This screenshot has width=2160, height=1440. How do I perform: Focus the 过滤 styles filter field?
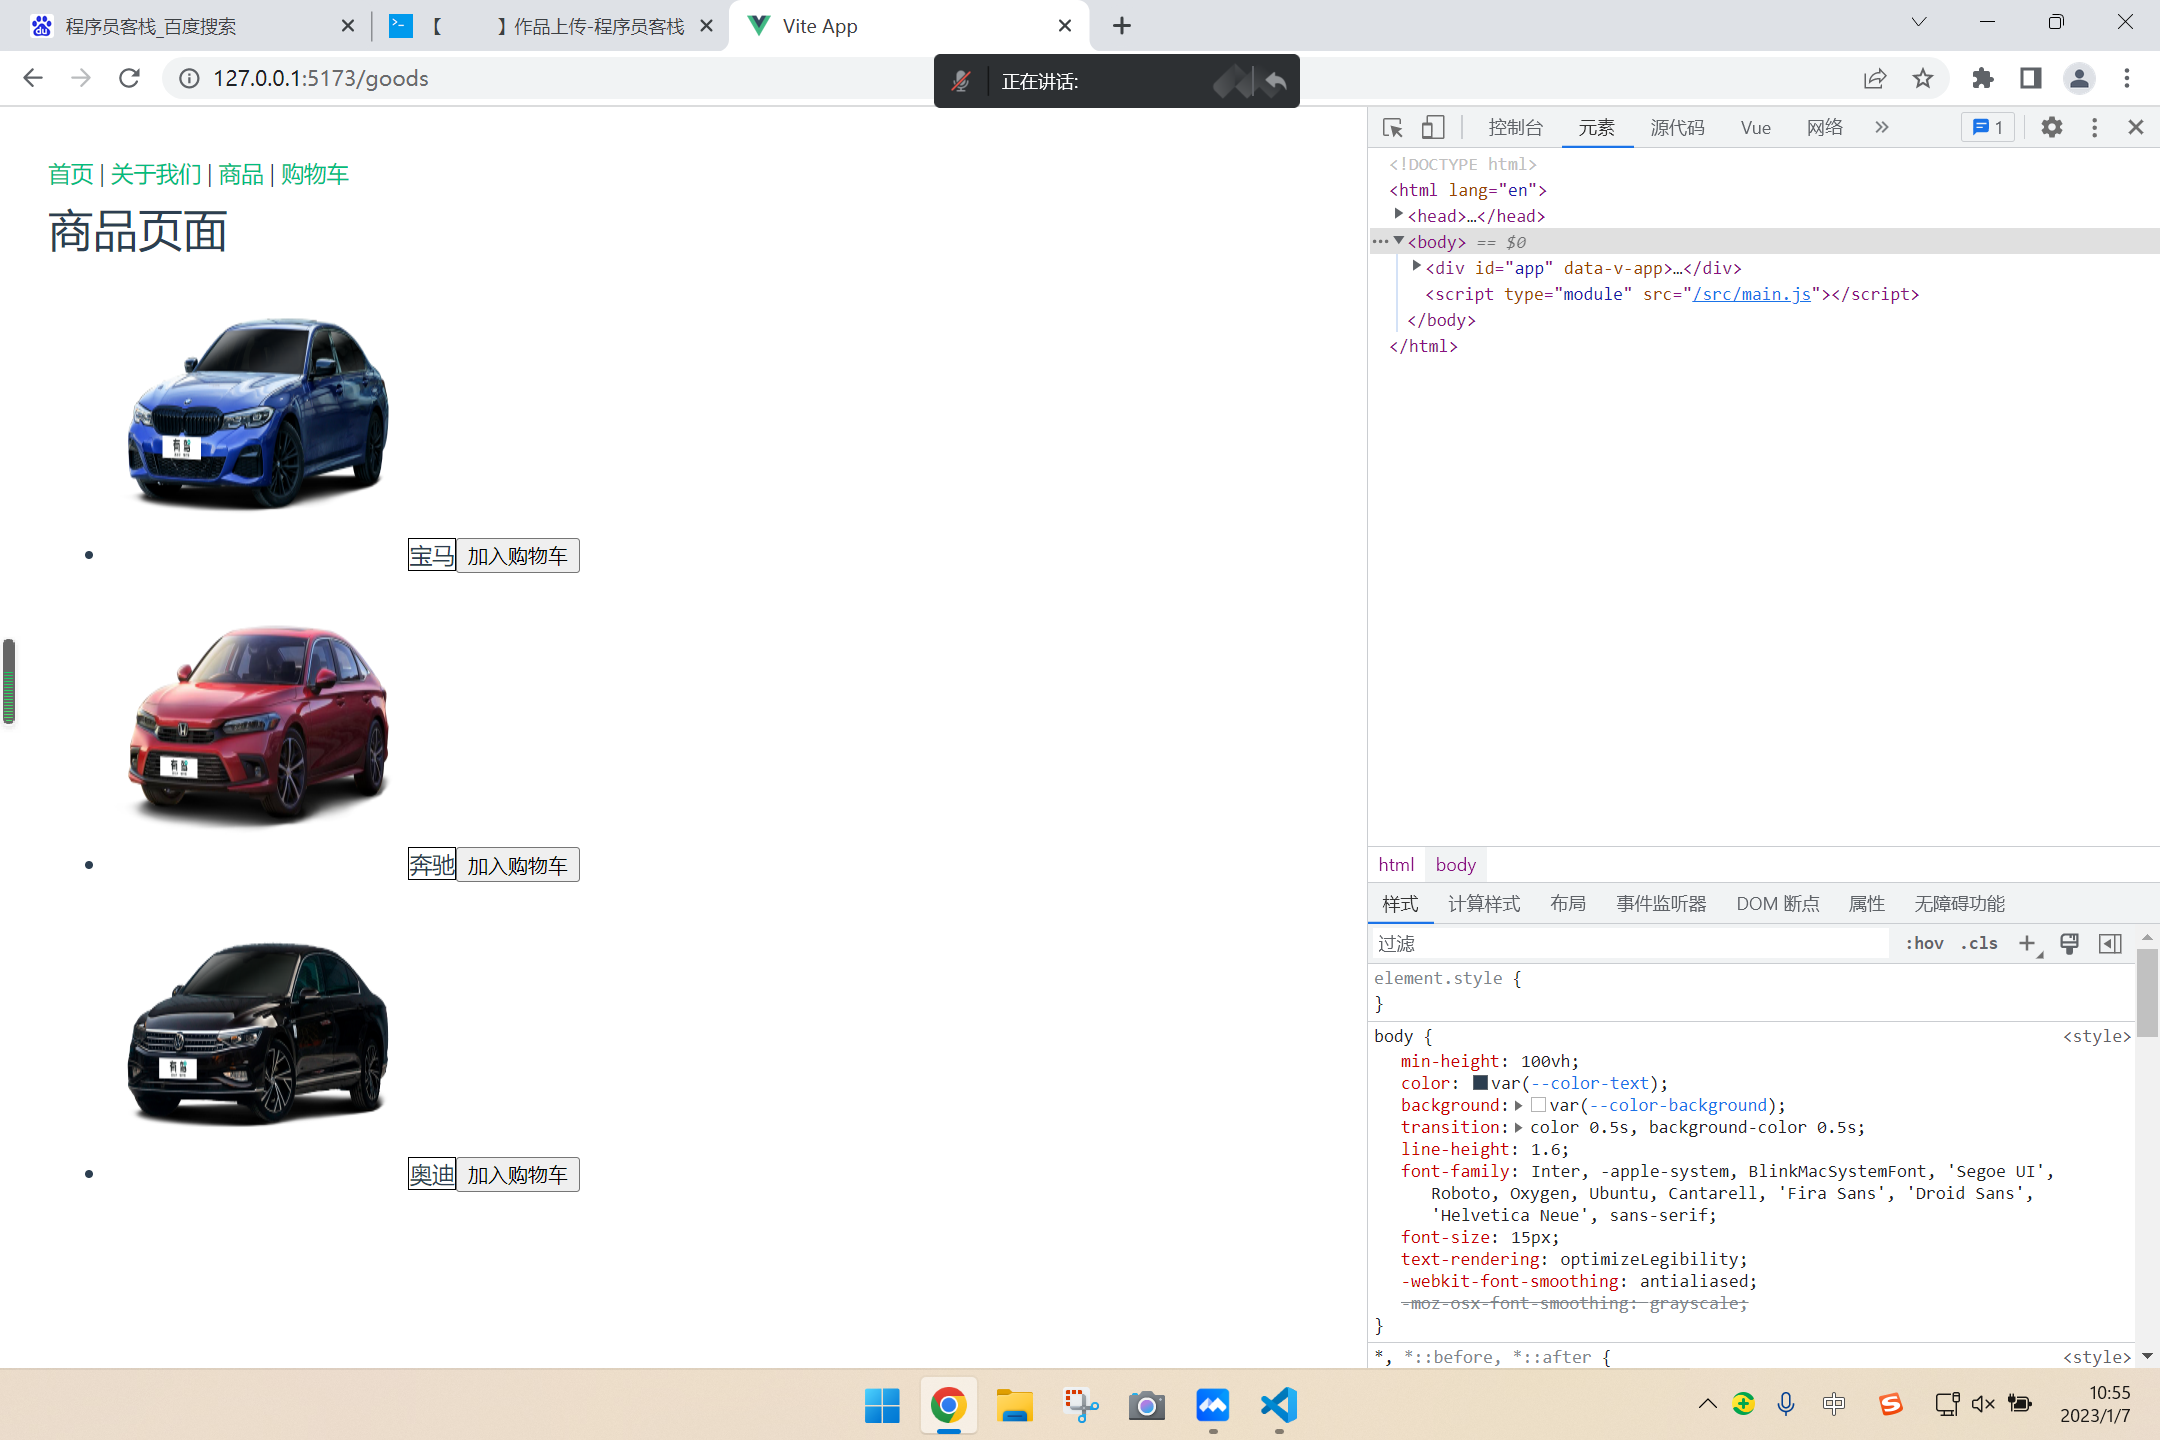pyautogui.click(x=1630, y=943)
